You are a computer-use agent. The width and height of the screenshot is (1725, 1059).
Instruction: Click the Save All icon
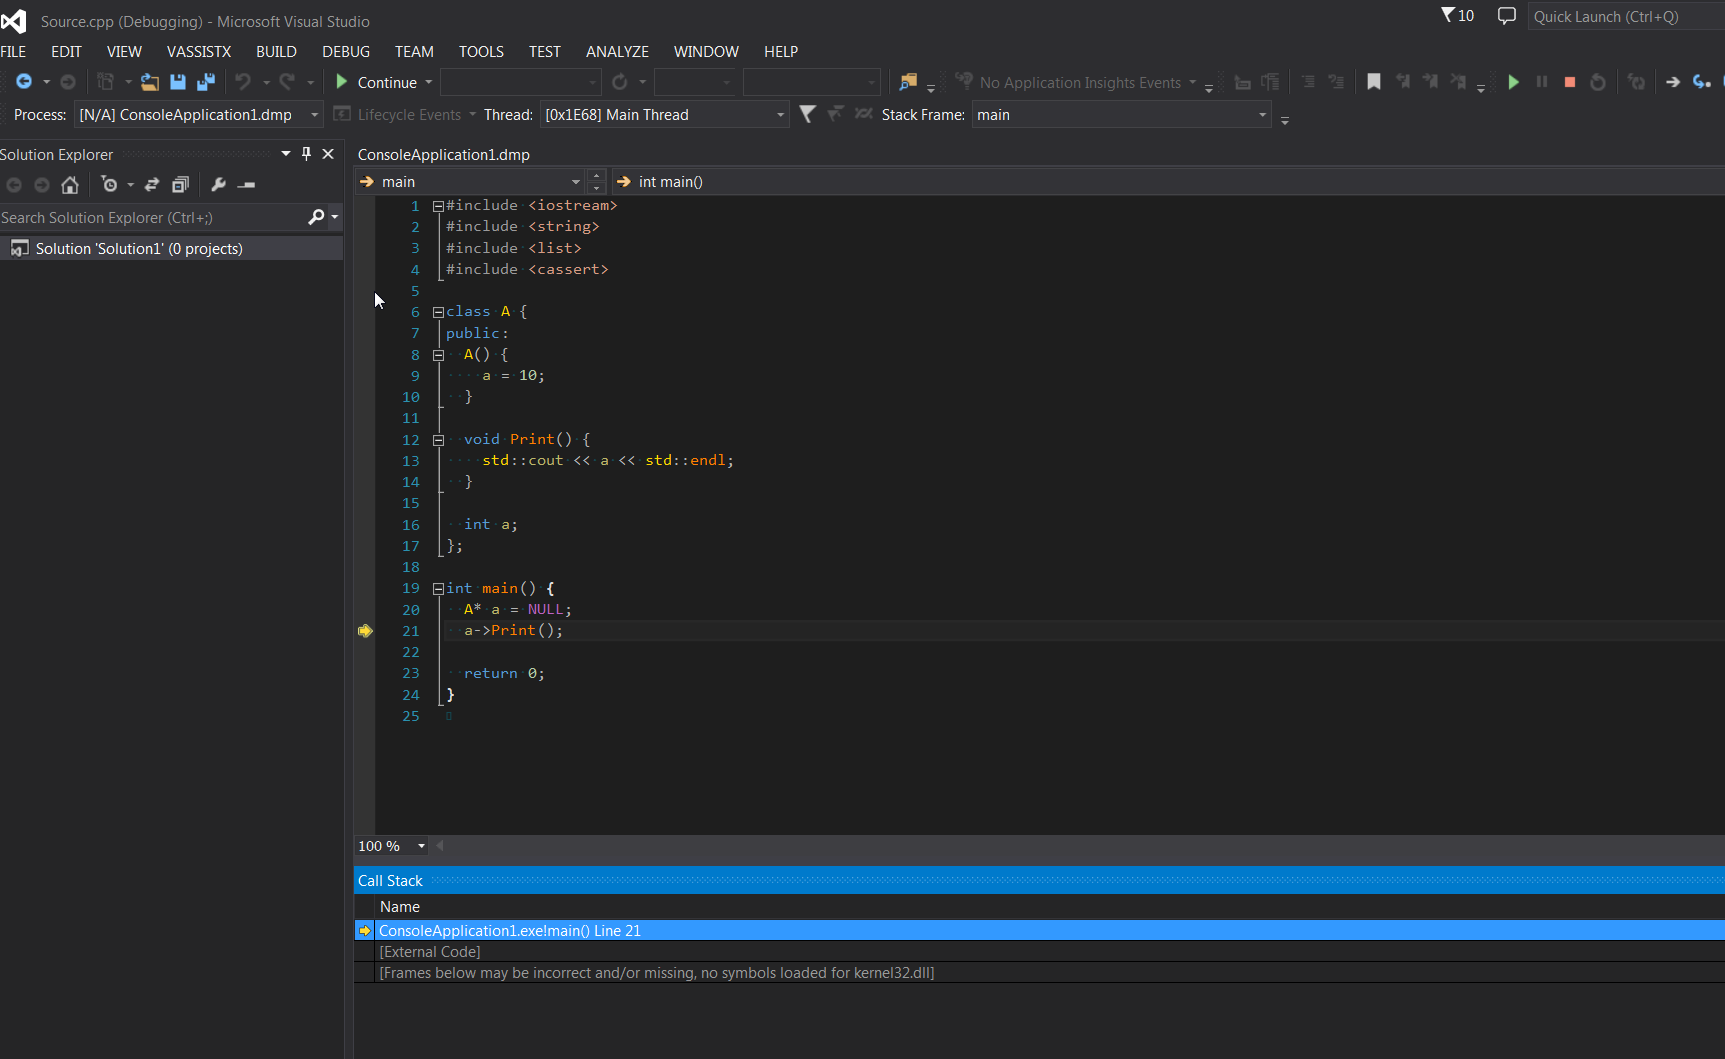pyautogui.click(x=206, y=82)
